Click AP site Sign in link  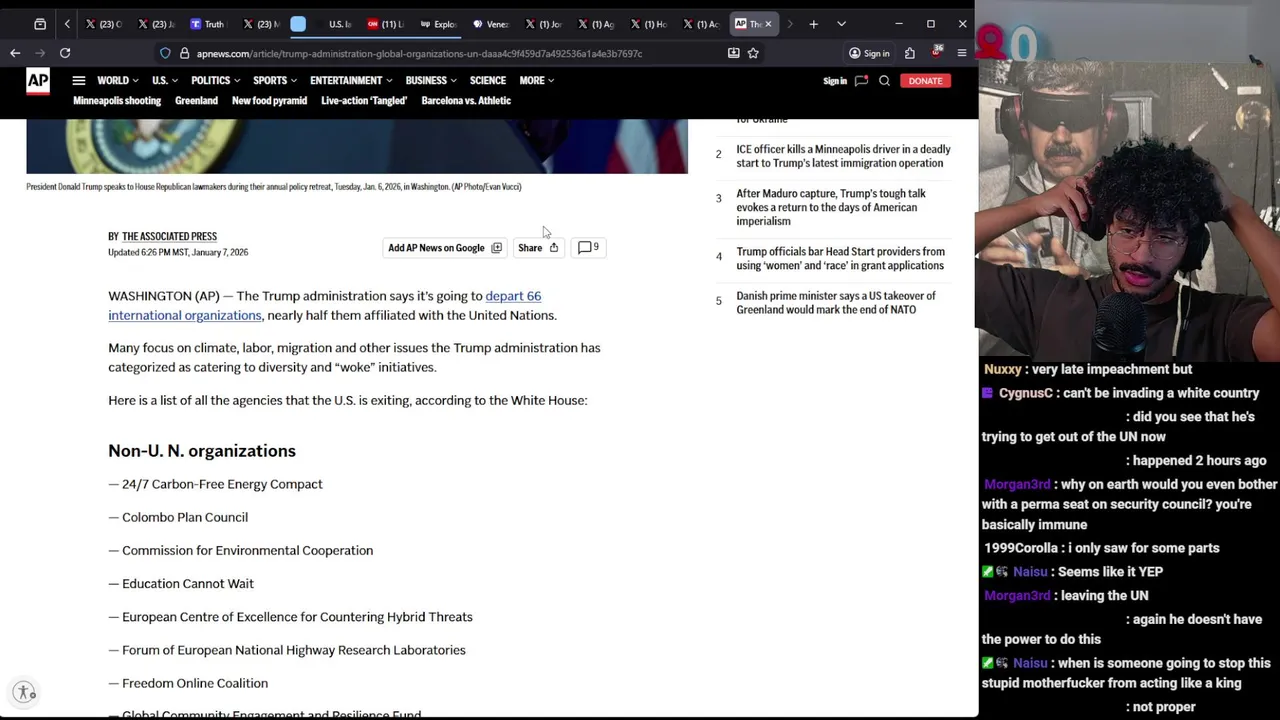[x=835, y=81]
